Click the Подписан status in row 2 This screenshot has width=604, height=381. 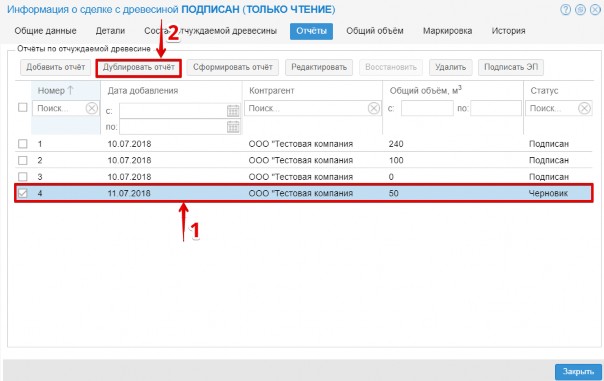coord(549,160)
